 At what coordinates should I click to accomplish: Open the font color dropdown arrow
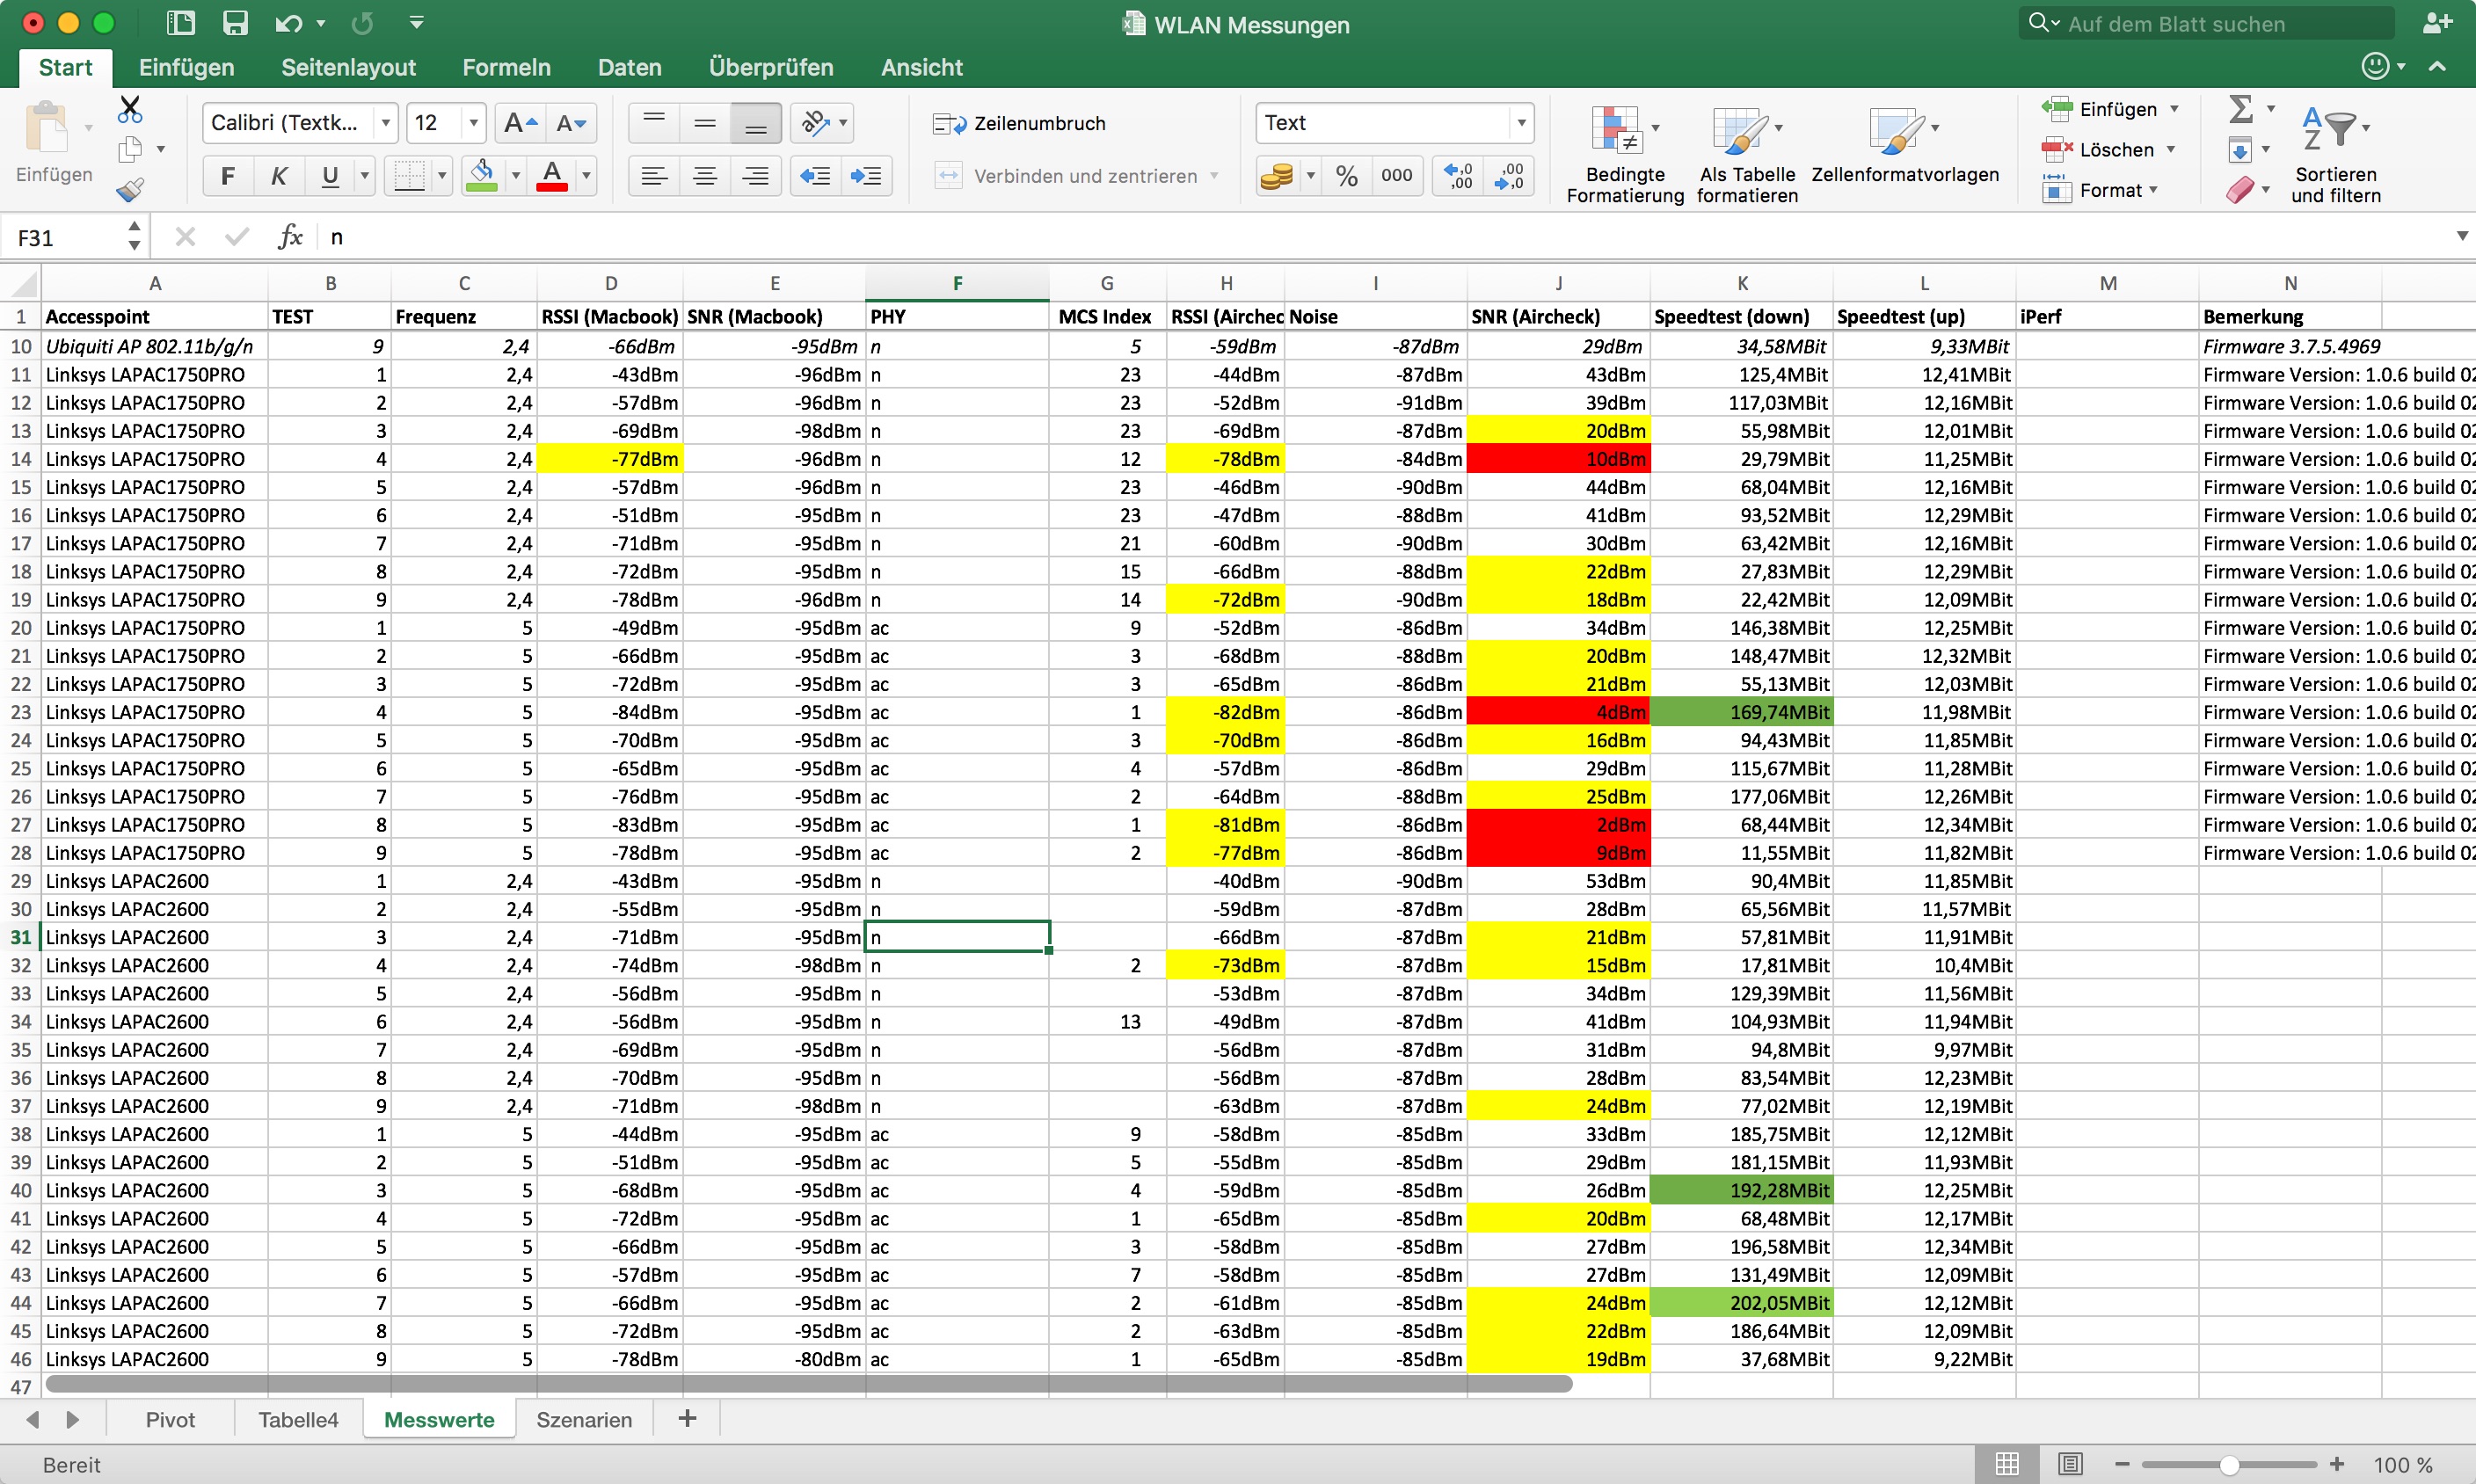coord(586,176)
